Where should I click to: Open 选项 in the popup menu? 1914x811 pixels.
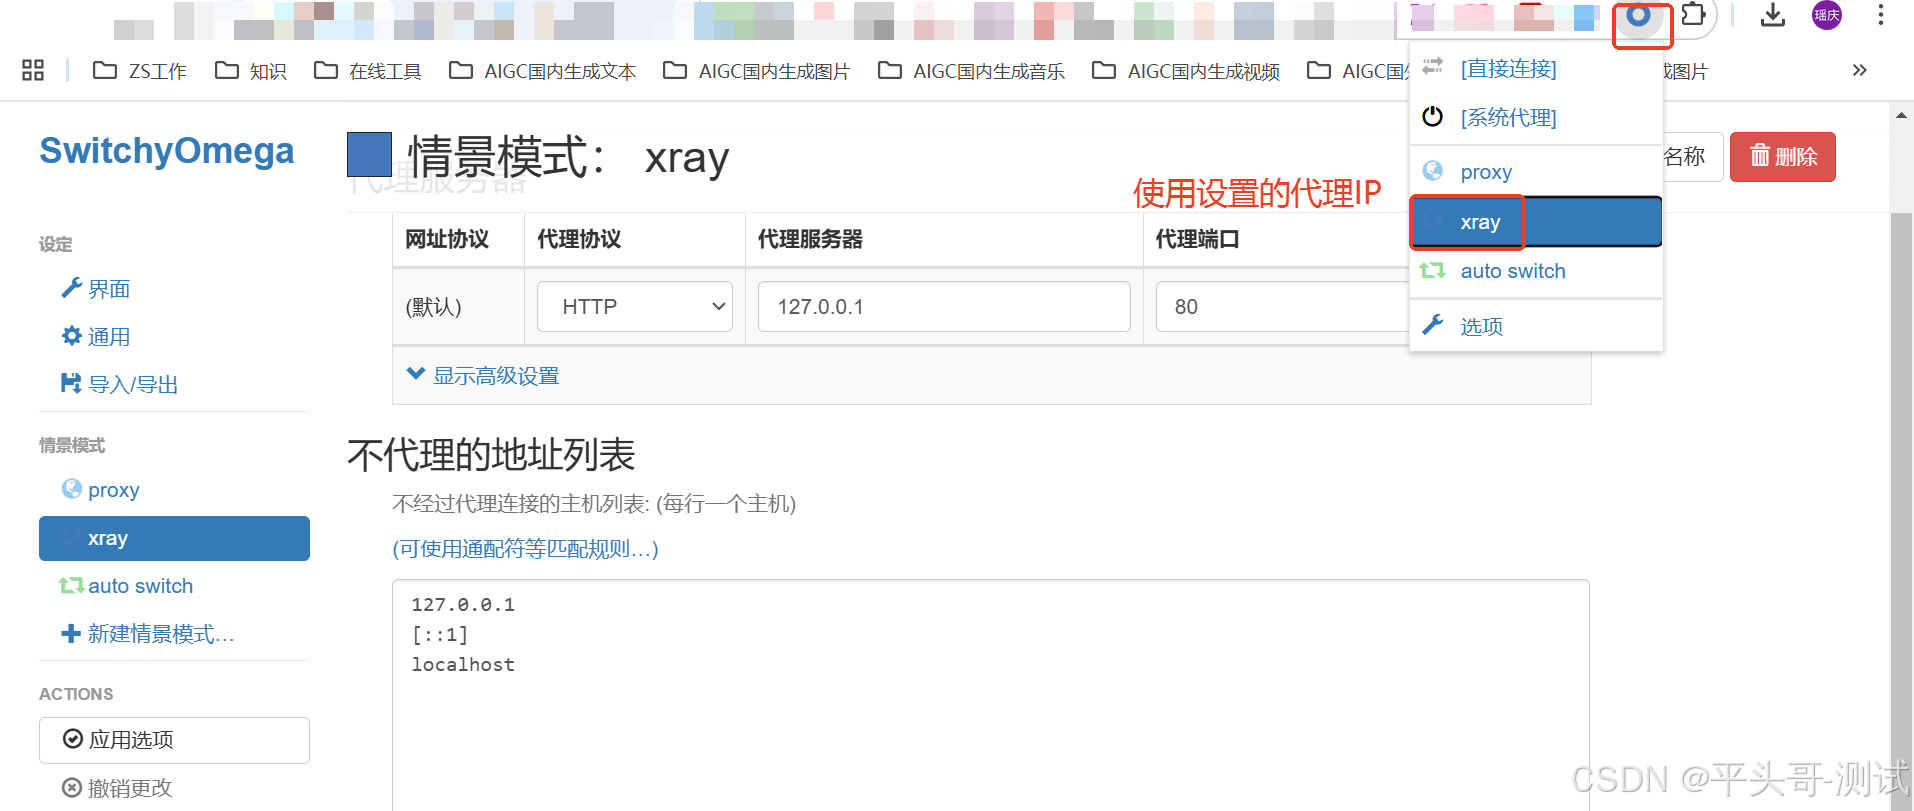tap(1536, 326)
